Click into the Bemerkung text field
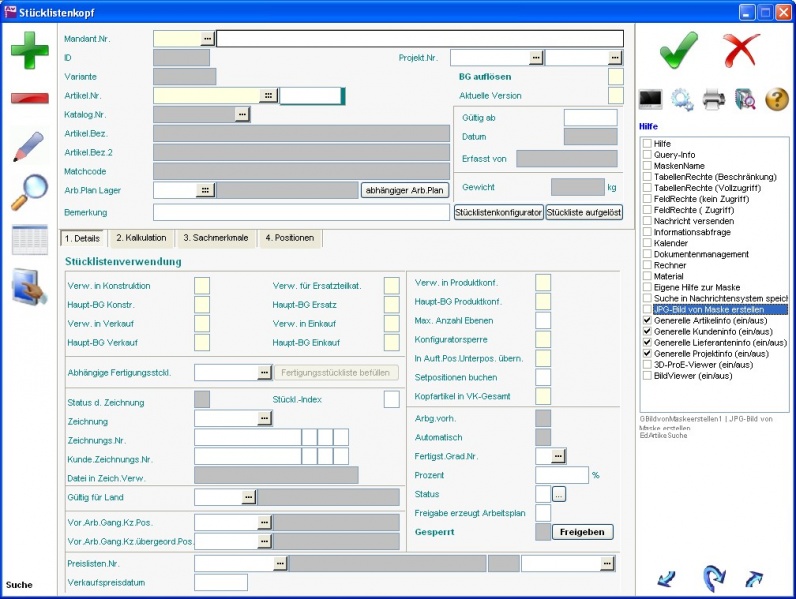The width and height of the screenshot is (796, 599). click(x=300, y=212)
